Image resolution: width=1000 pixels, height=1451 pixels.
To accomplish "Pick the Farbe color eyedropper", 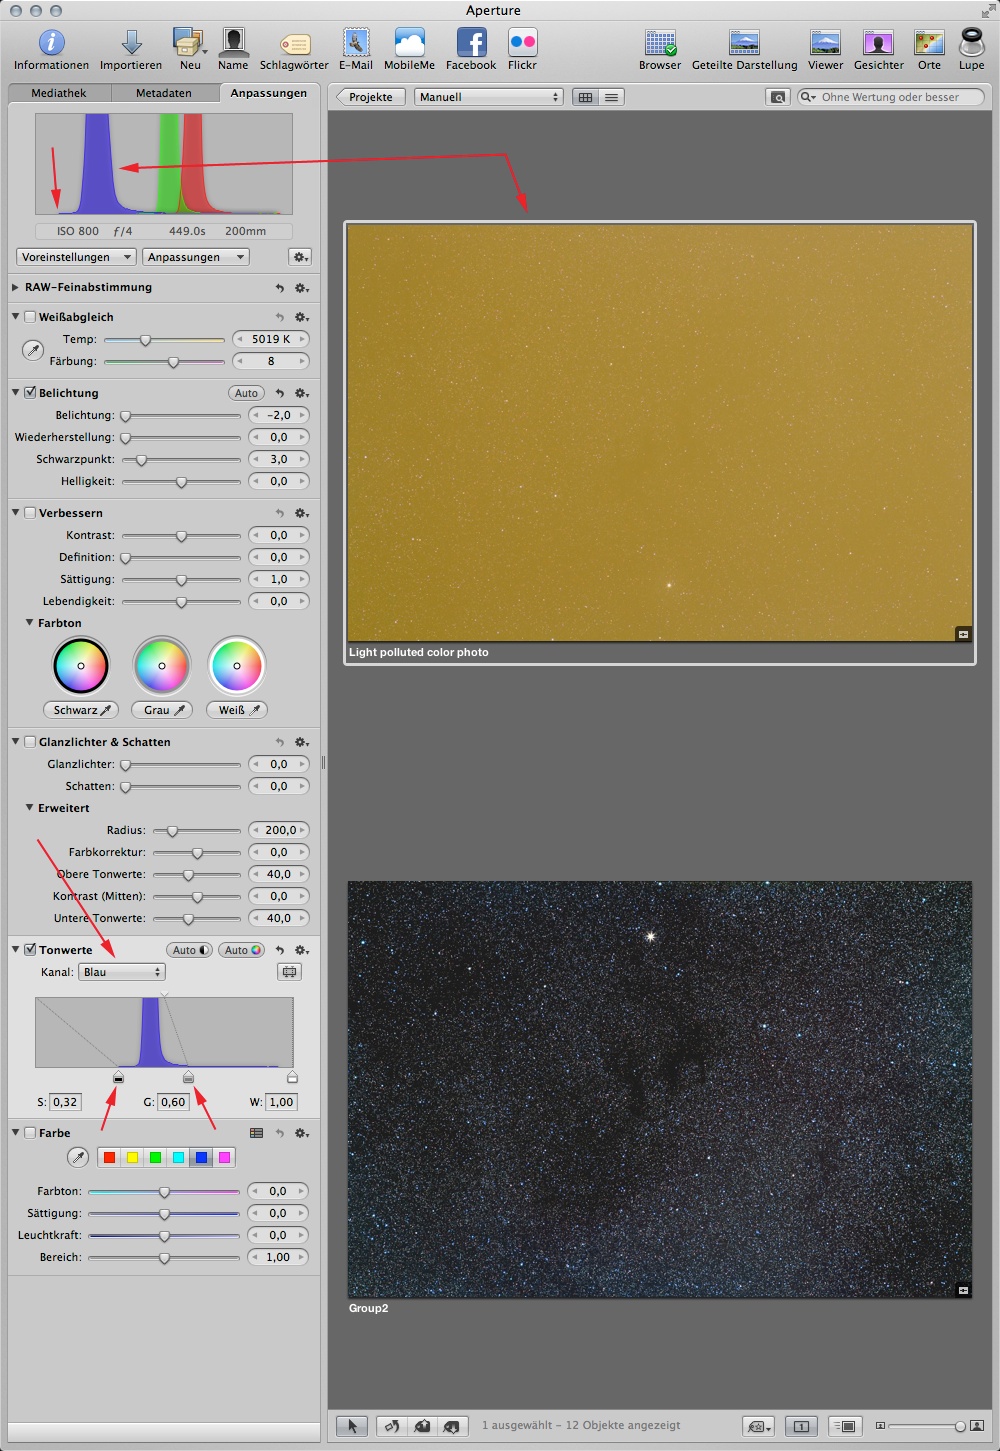I will [x=77, y=1158].
